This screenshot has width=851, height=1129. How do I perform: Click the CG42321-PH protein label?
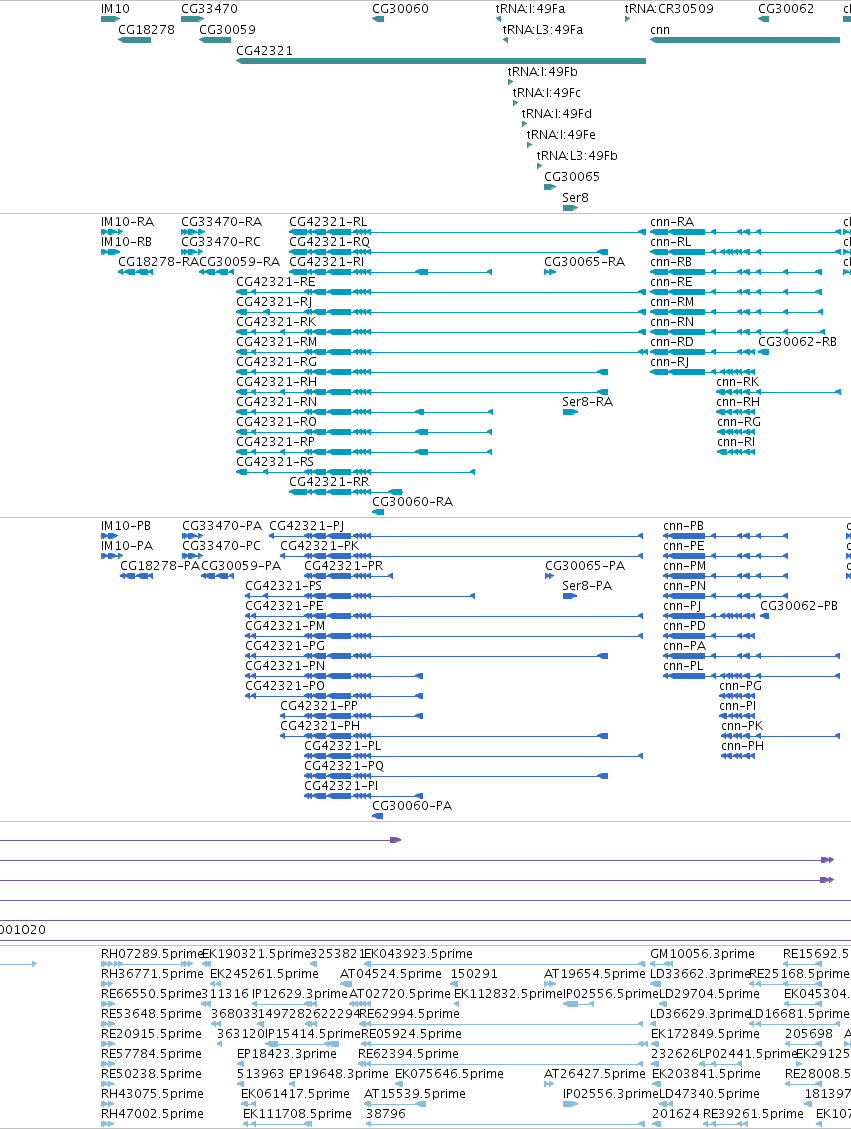tap(320, 726)
